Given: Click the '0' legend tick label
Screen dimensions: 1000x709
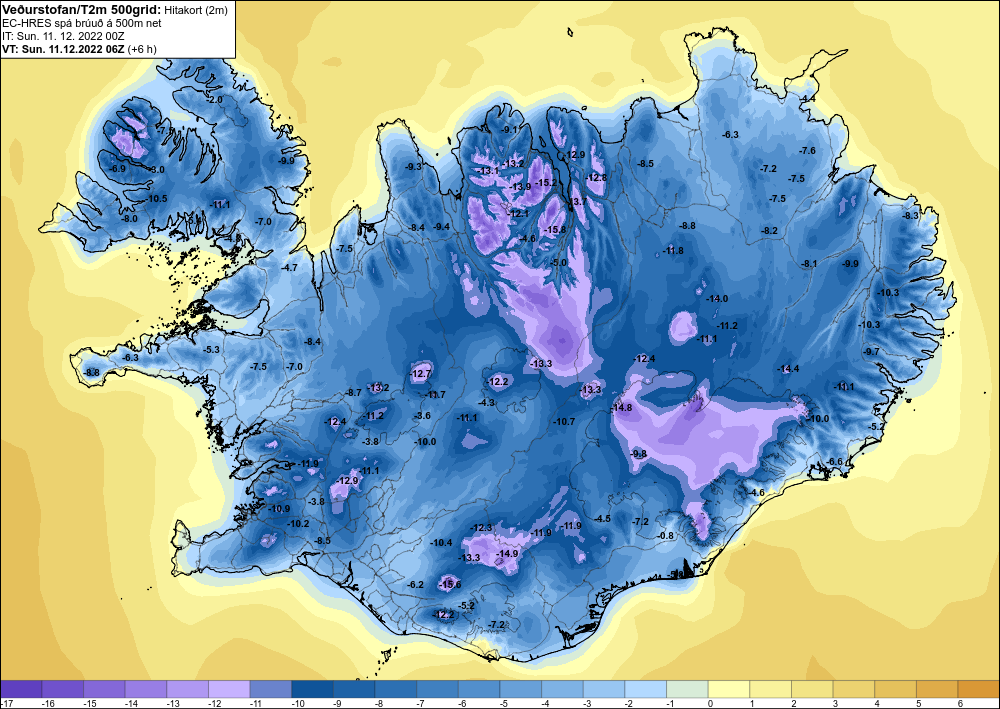Looking at the screenshot, I should 710,703.
